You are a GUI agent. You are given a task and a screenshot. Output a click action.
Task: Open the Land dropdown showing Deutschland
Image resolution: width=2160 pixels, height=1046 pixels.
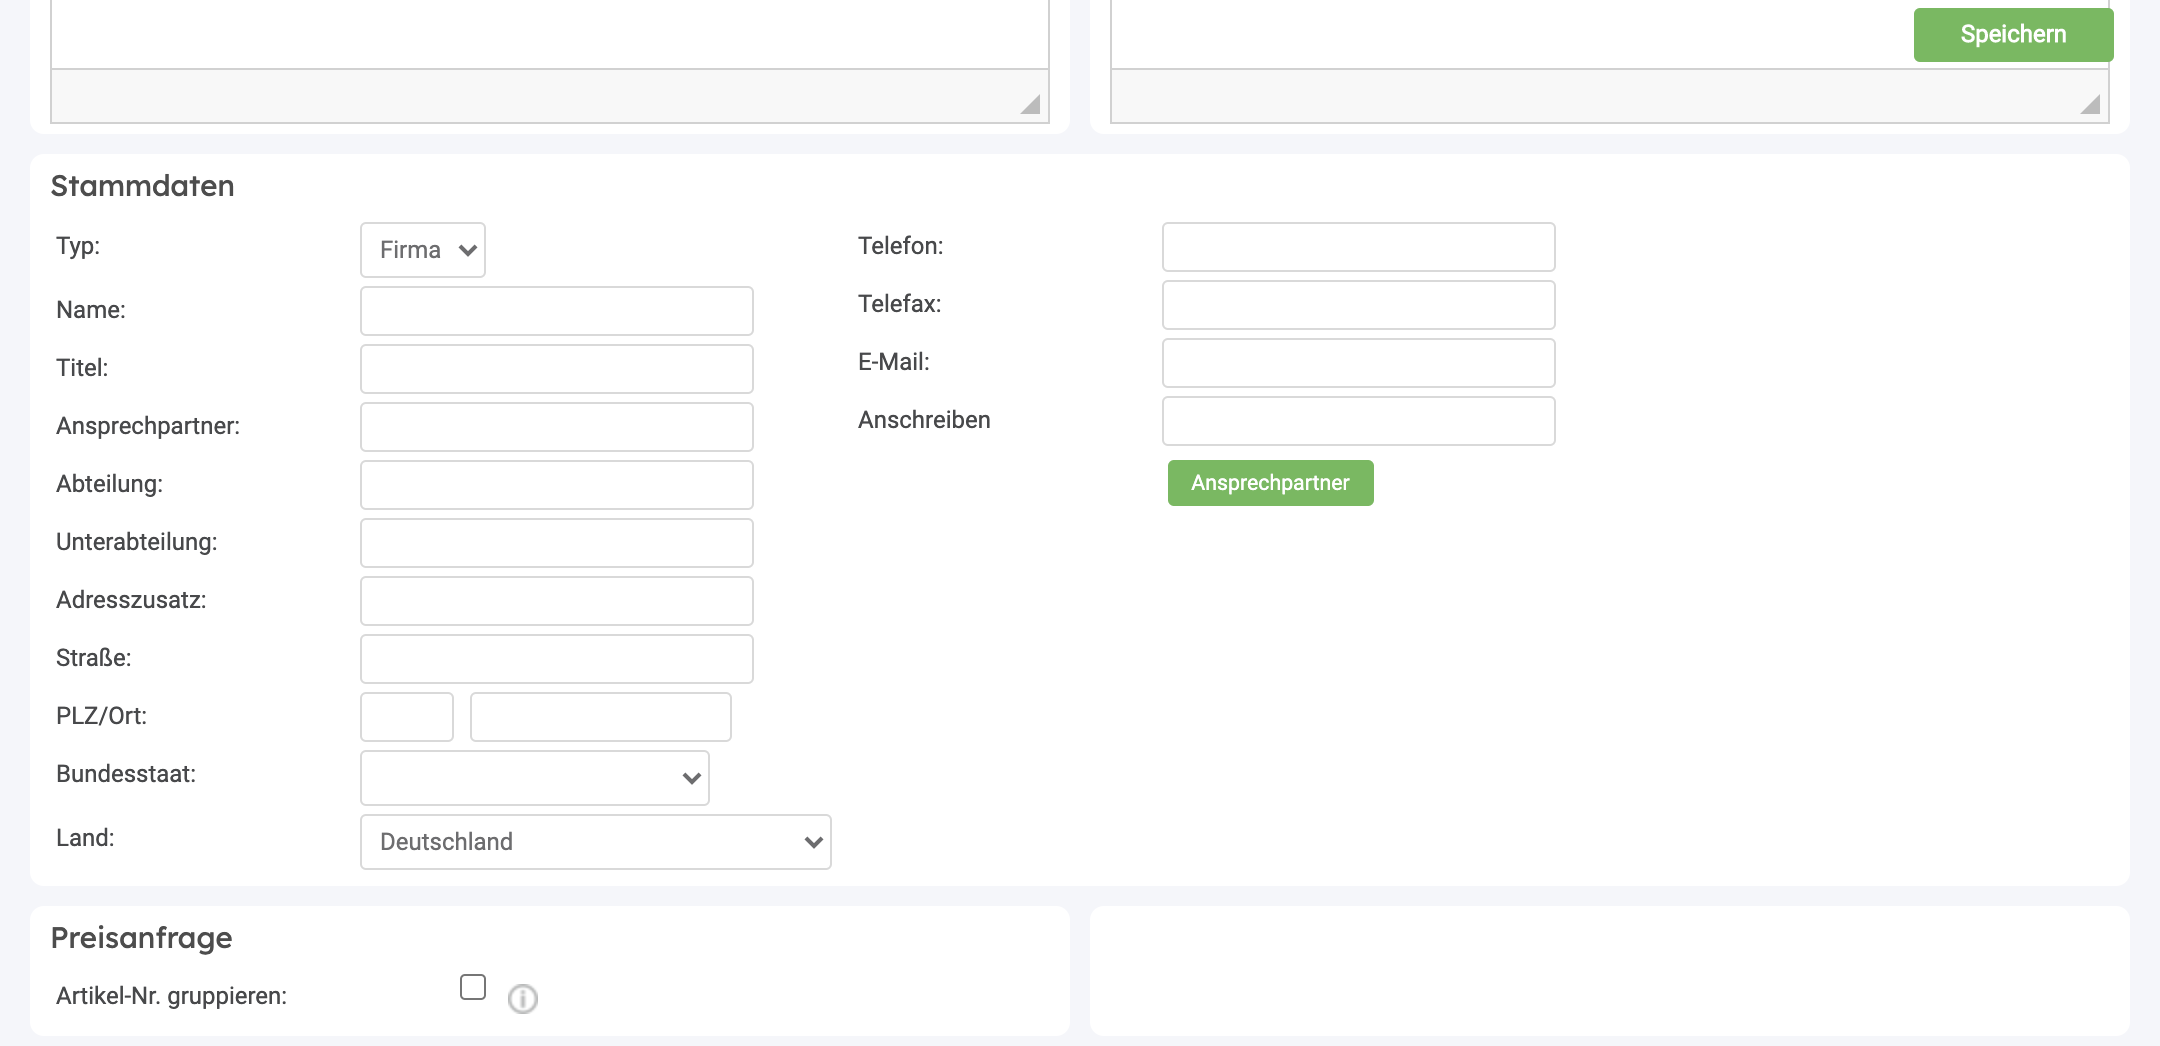point(596,842)
